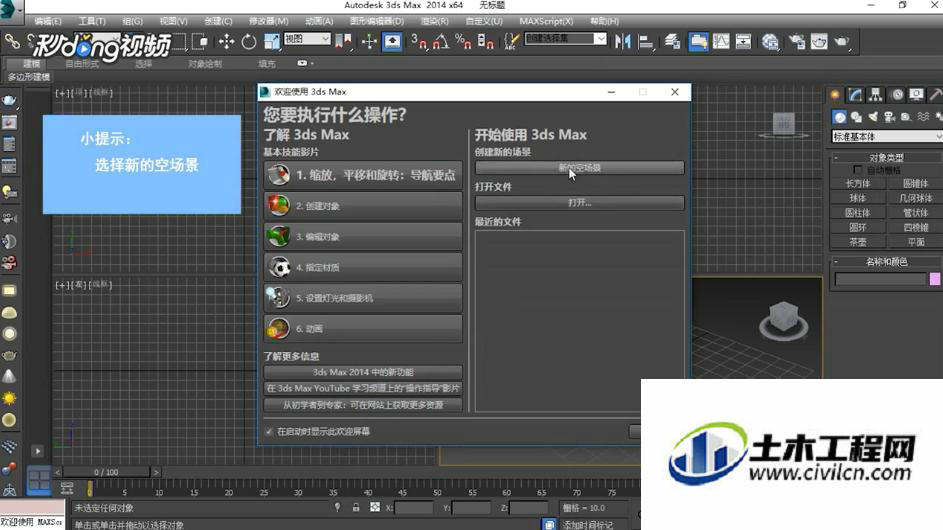
Task: Select the Geometry category icon
Action: (x=840, y=117)
